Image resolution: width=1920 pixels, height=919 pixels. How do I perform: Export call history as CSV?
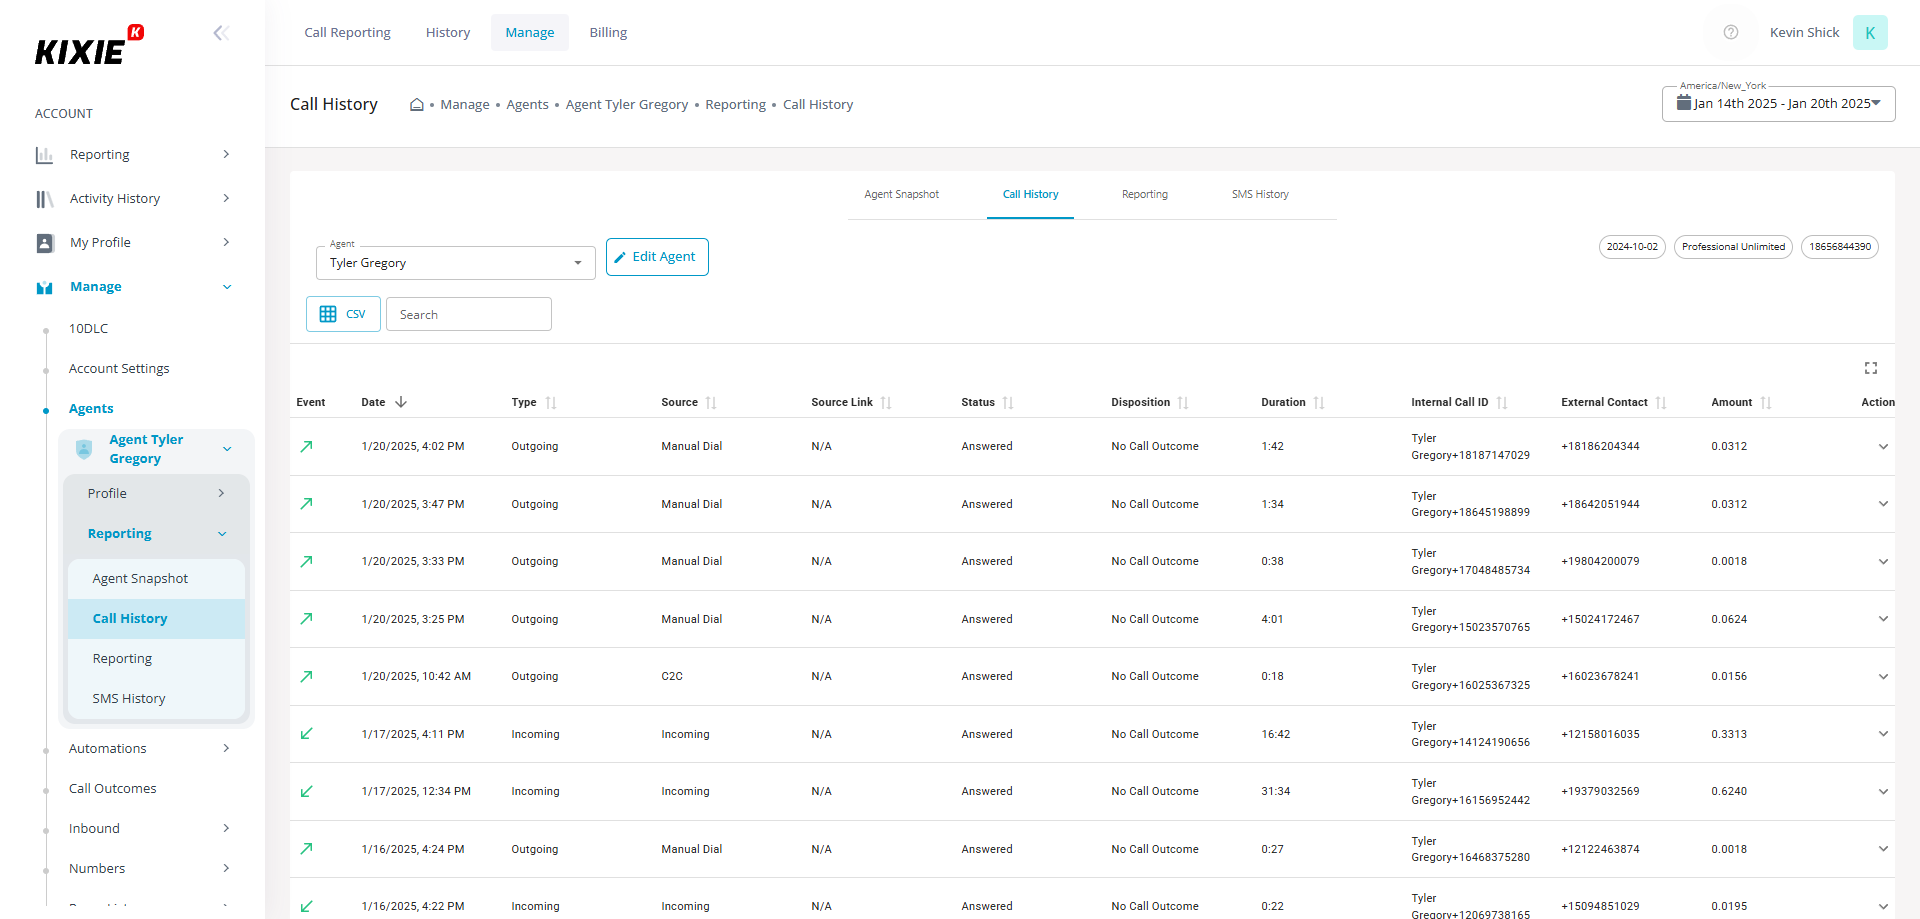point(343,314)
